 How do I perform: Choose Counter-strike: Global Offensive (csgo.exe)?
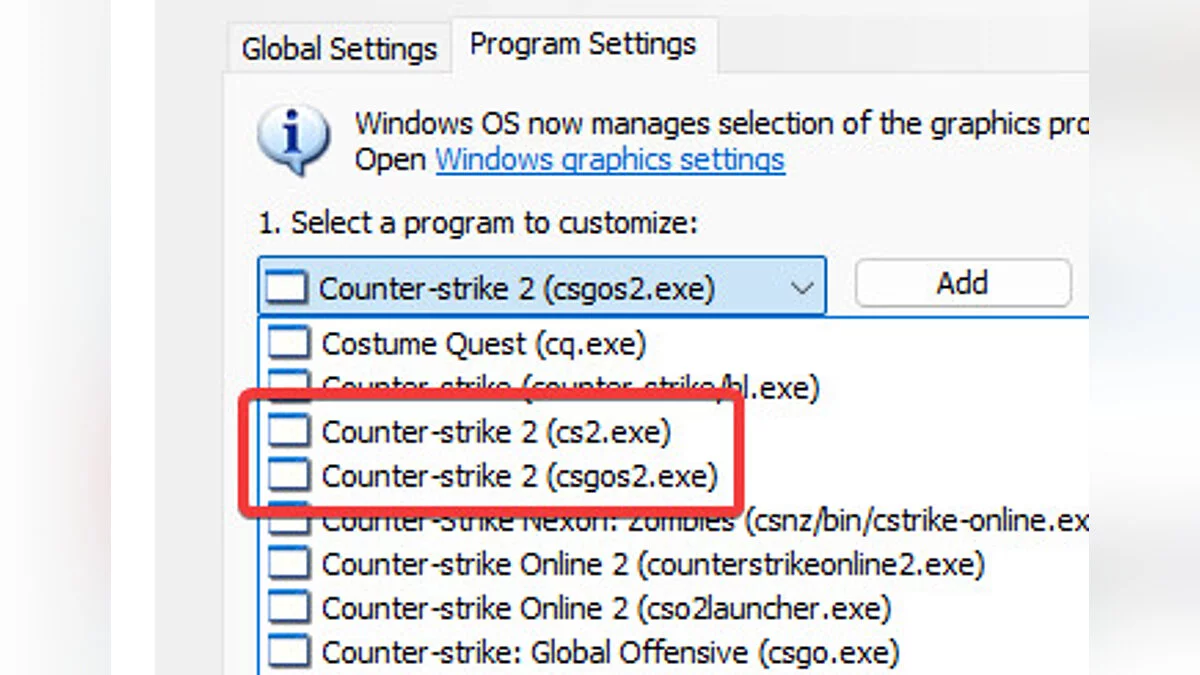click(x=610, y=652)
